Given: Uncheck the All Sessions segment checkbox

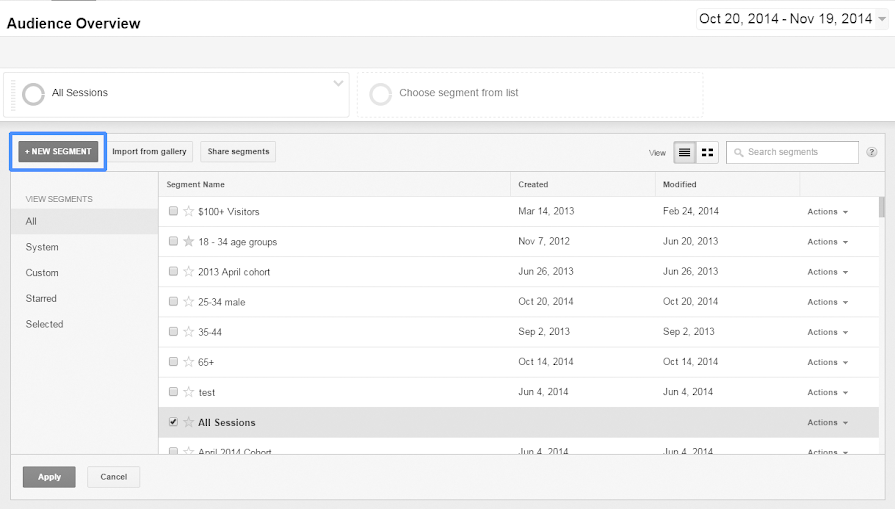Looking at the screenshot, I should tap(173, 422).
